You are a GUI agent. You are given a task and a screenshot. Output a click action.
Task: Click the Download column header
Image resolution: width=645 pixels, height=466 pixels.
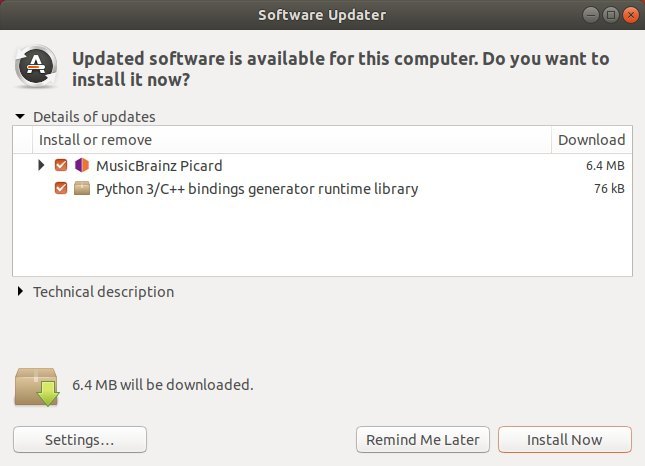click(x=592, y=140)
